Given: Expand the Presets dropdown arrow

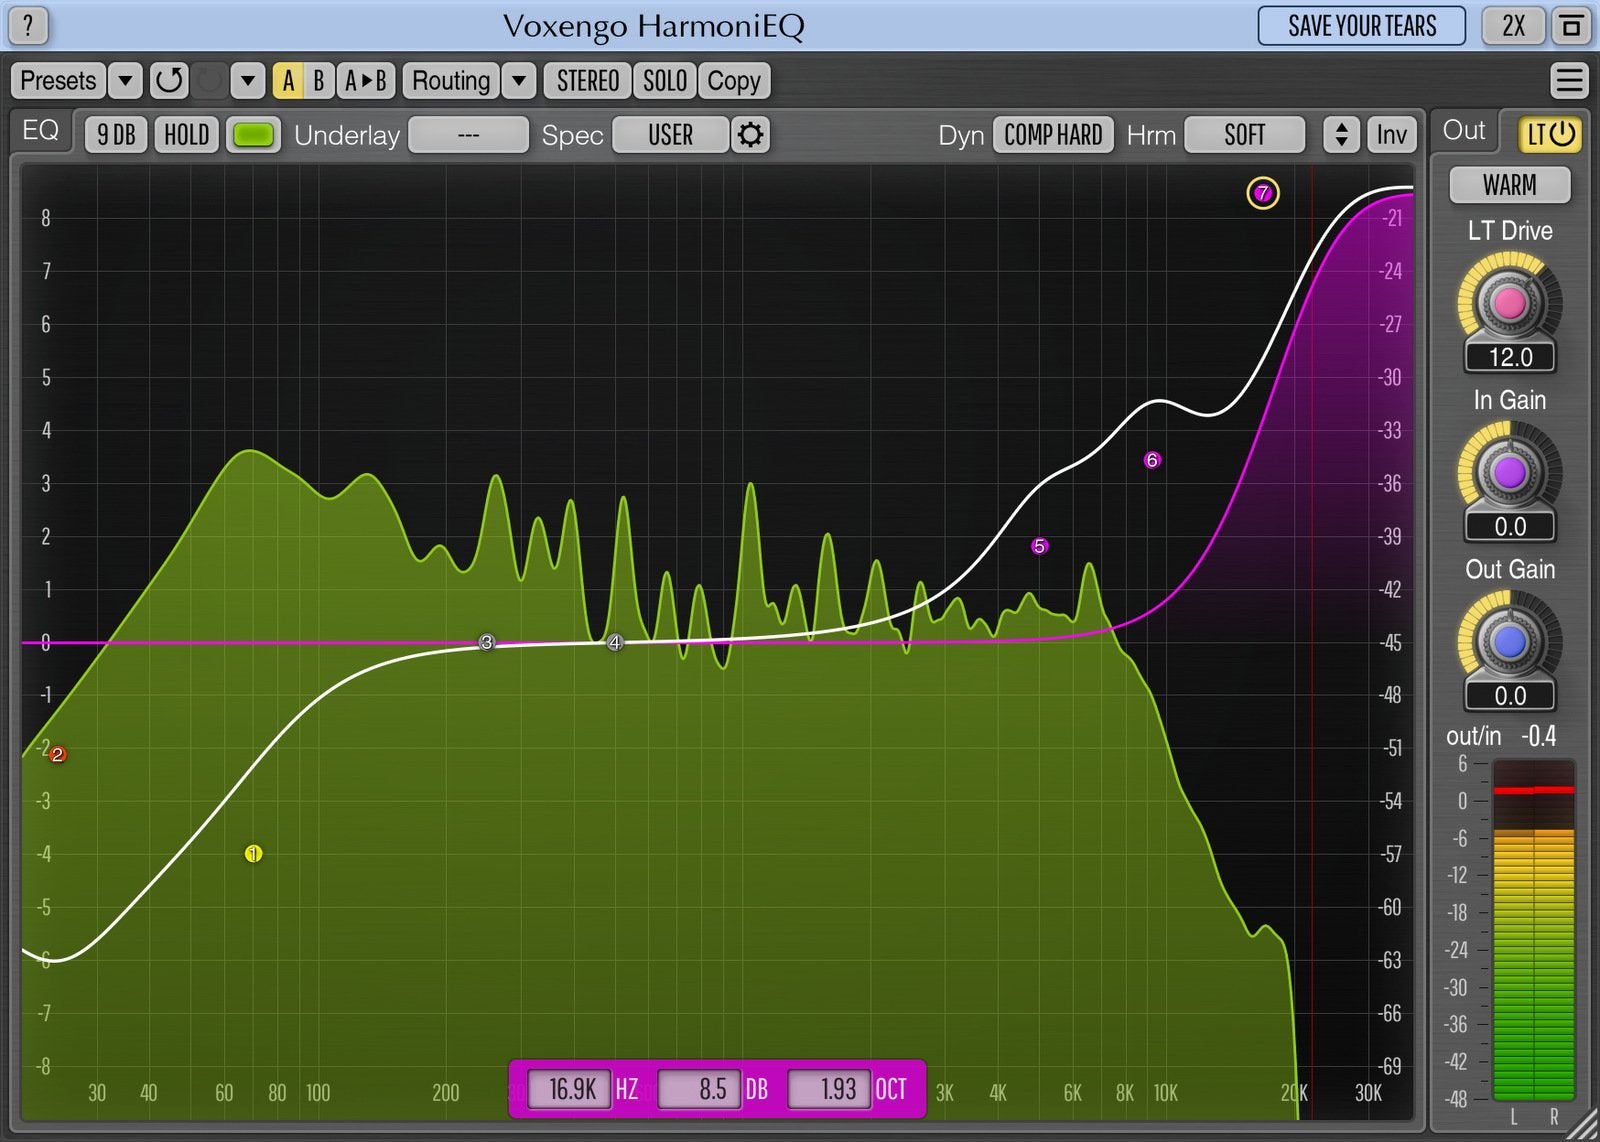Looking at the screenshot, I should coord(125,80).
